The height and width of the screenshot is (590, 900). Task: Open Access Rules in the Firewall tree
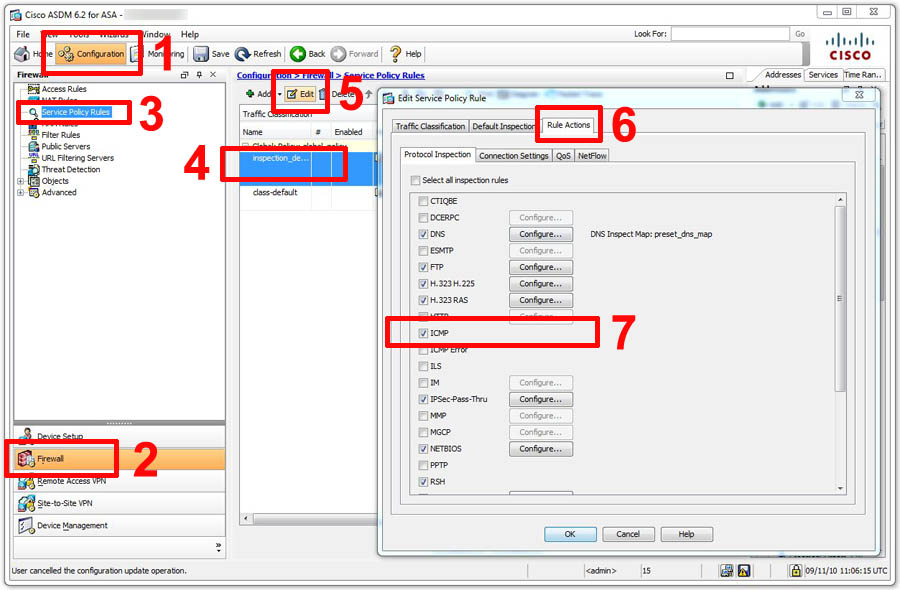point(64,89)
